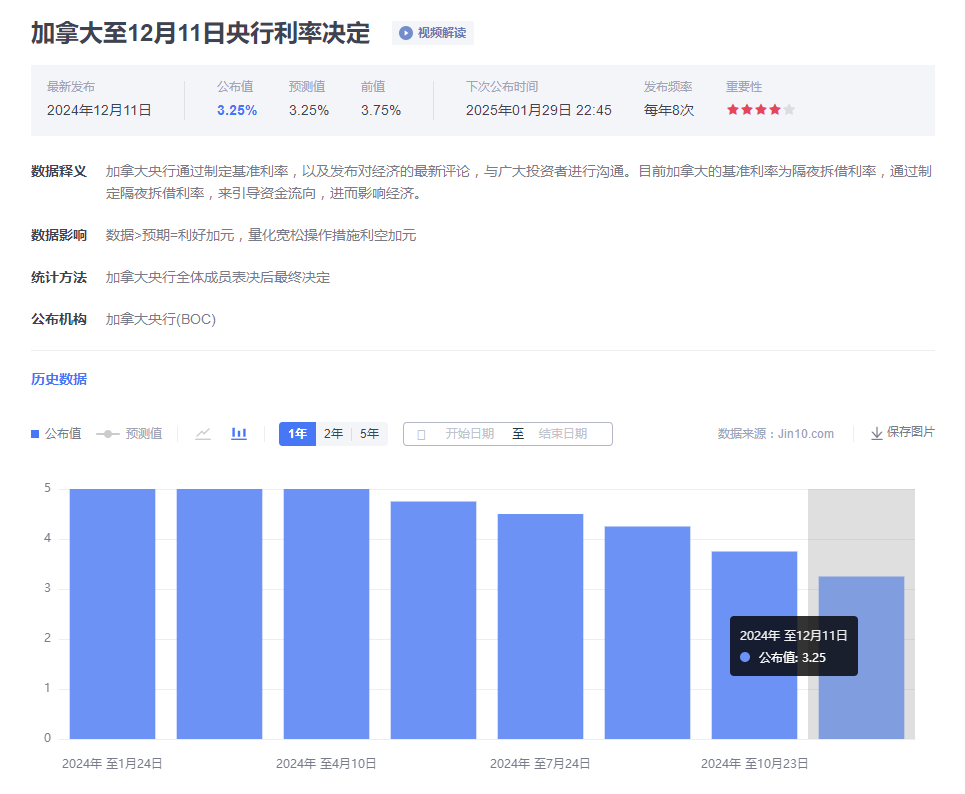Click the 视频解读 play icon
This screenshot has width=965, height=794.
406,33
